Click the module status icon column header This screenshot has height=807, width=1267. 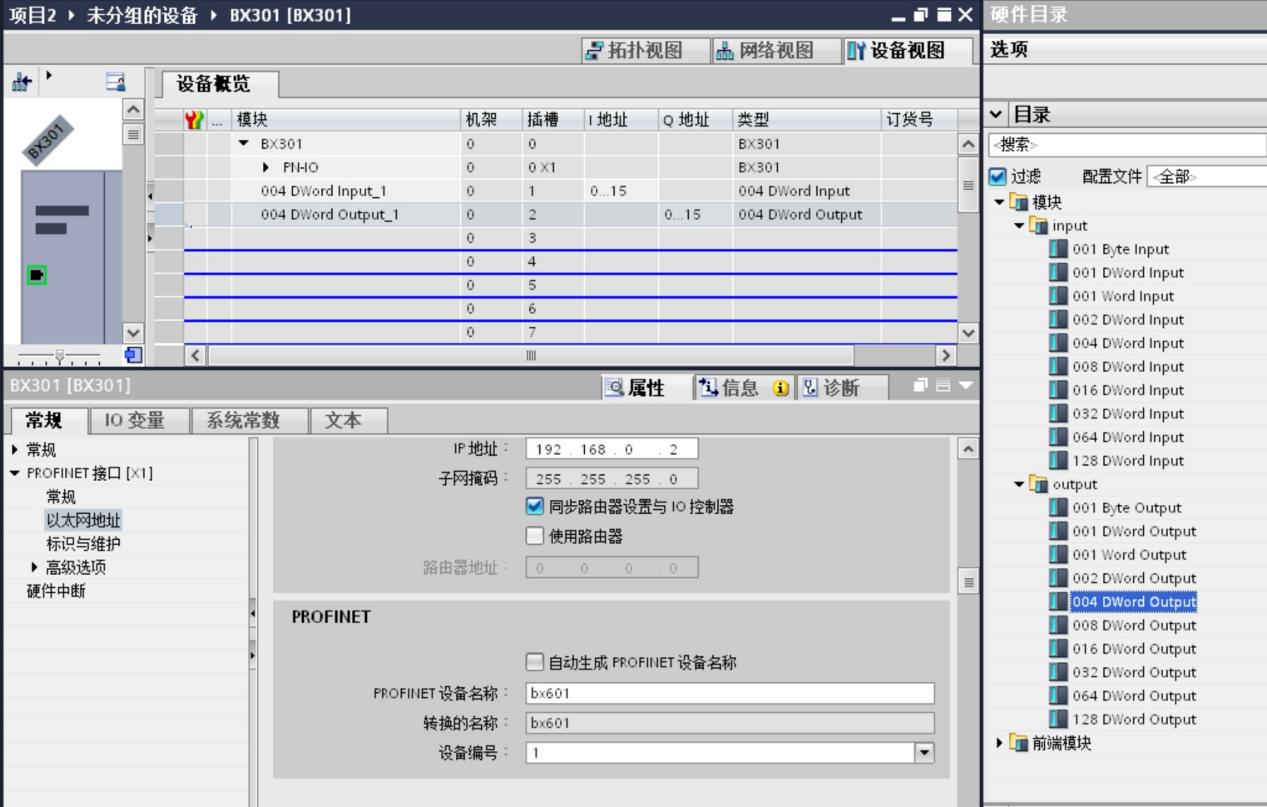click(x=195, y=120)
